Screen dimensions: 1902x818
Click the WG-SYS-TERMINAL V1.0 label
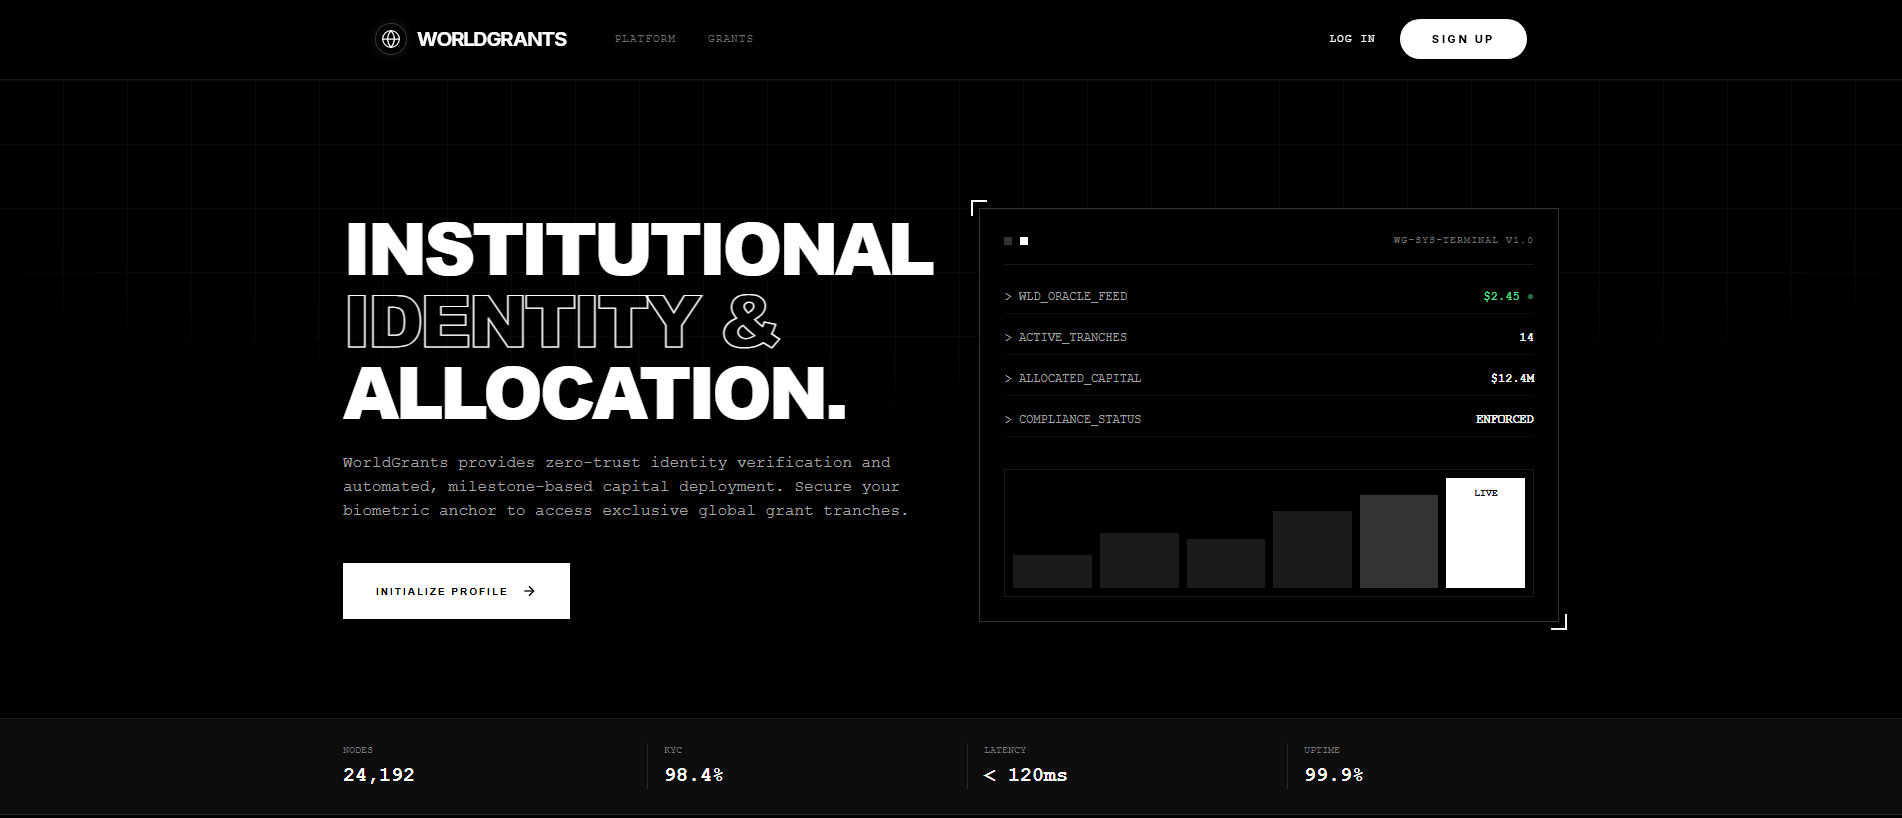tap(1463, 240)
